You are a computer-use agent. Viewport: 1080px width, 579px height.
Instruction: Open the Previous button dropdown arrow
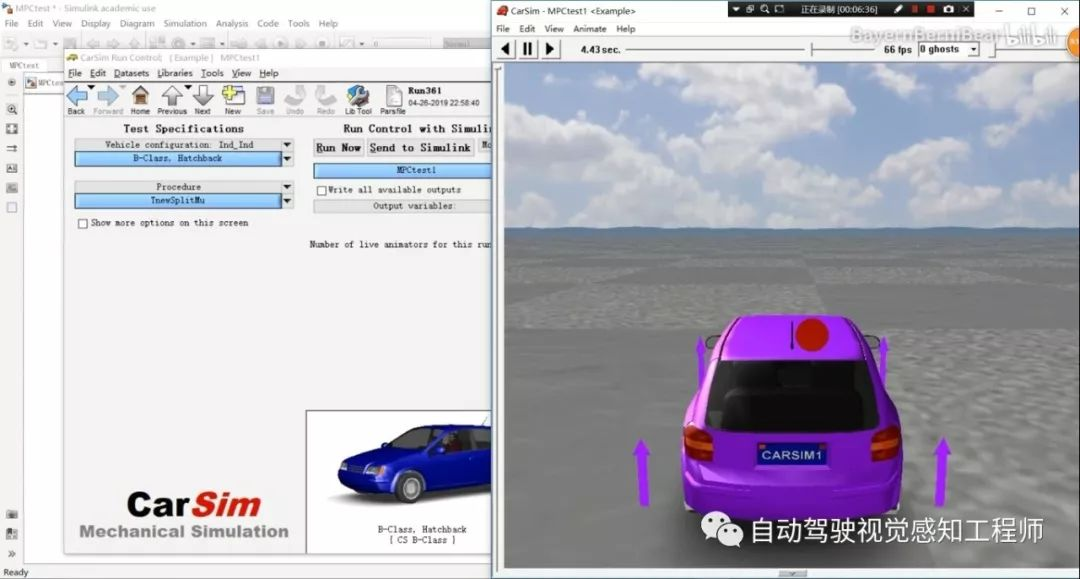coord(187,87)
